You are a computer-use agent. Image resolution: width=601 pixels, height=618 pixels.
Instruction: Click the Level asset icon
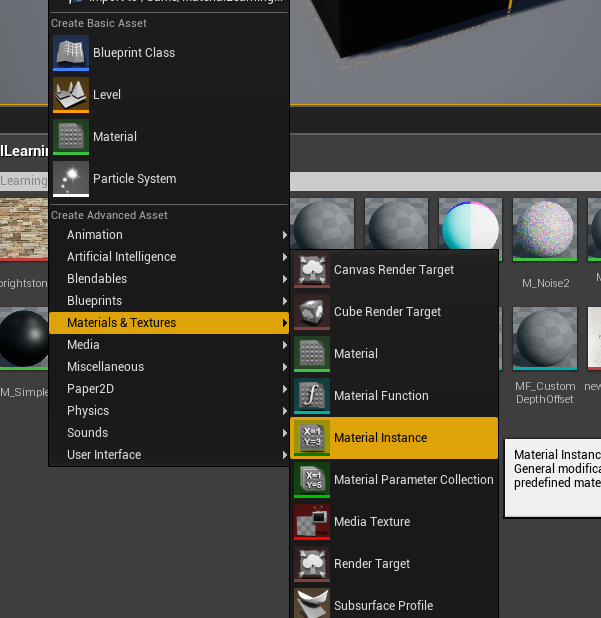(x=71, y=95)
